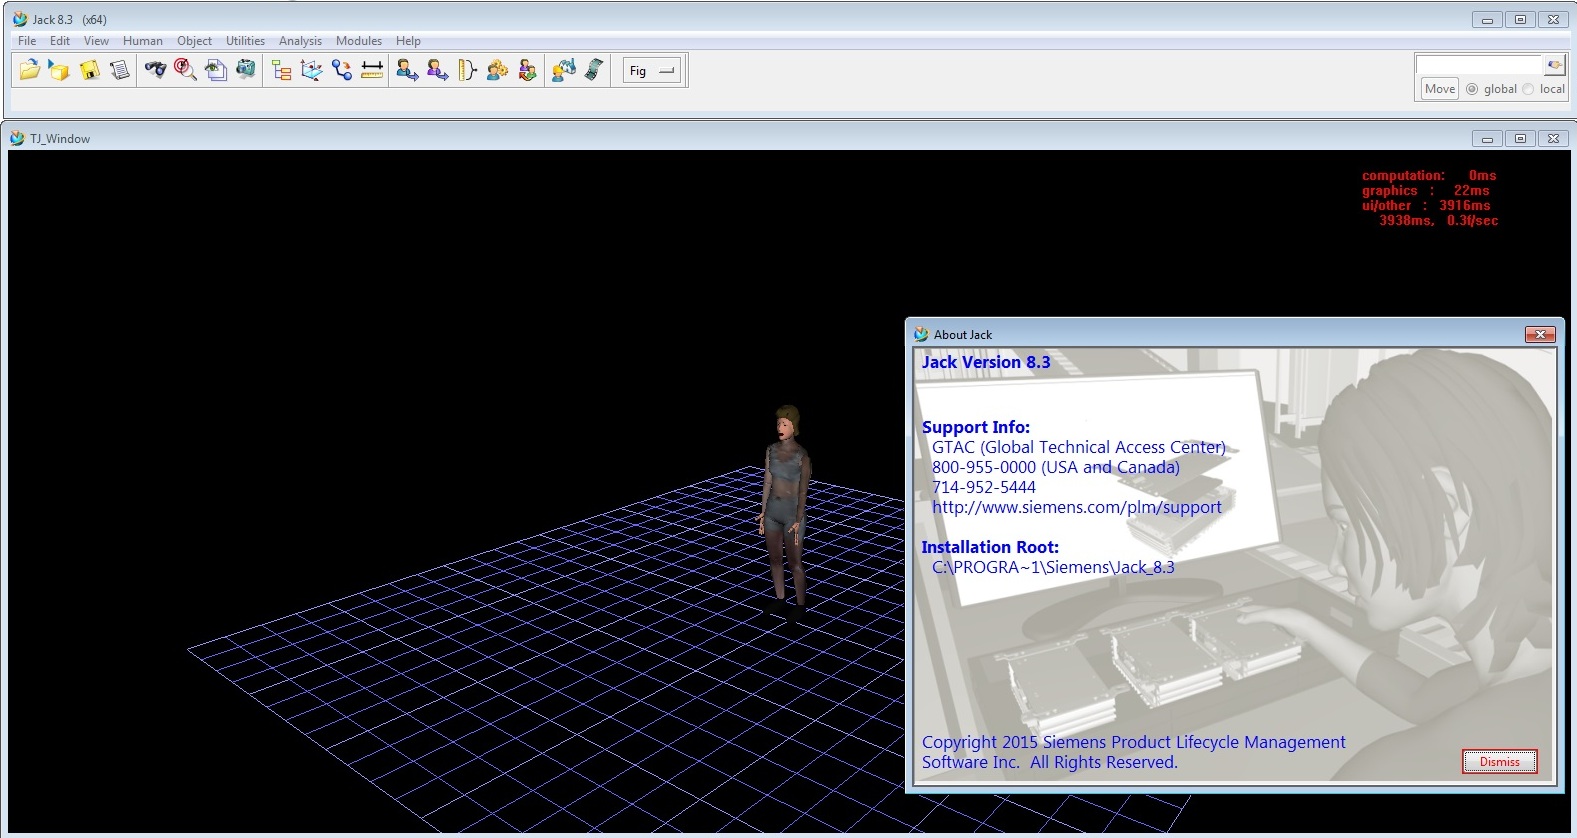
Task: Click the 'Installation Root:' label
Action: 990,547
